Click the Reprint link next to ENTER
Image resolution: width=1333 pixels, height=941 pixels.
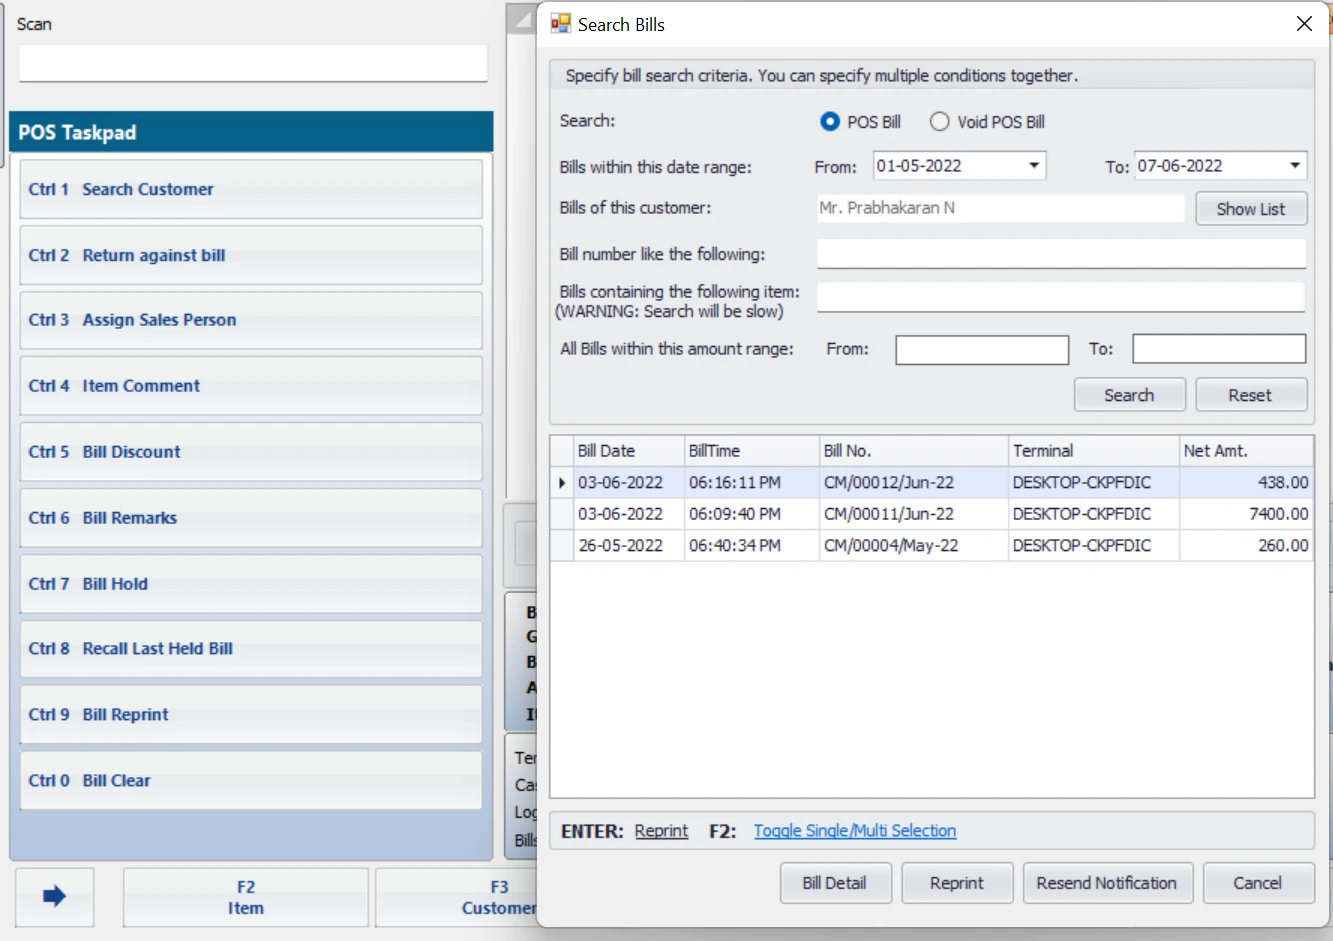(x=661, y=831)
